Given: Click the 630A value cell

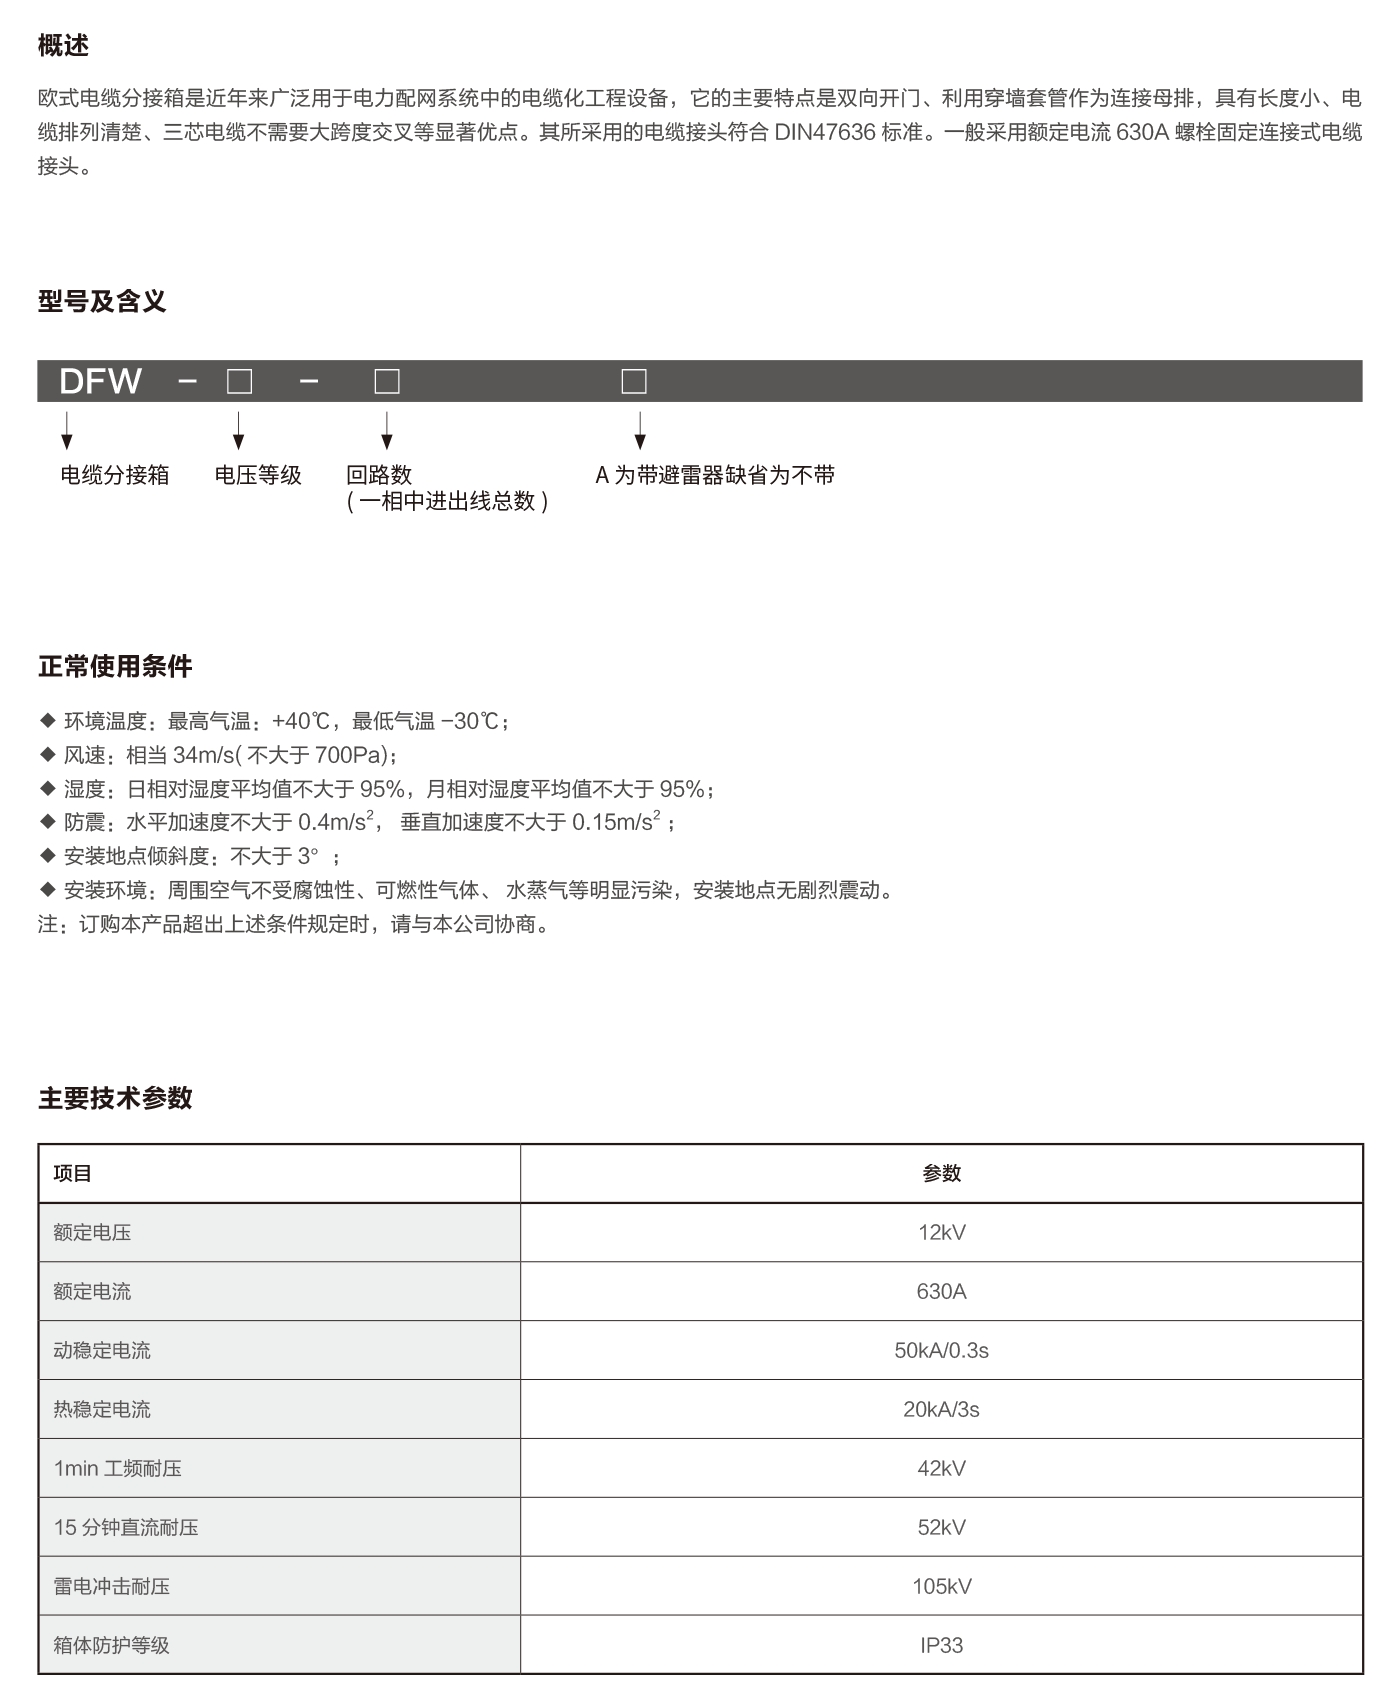Looking at the screenshot, I should point(941,1291).
